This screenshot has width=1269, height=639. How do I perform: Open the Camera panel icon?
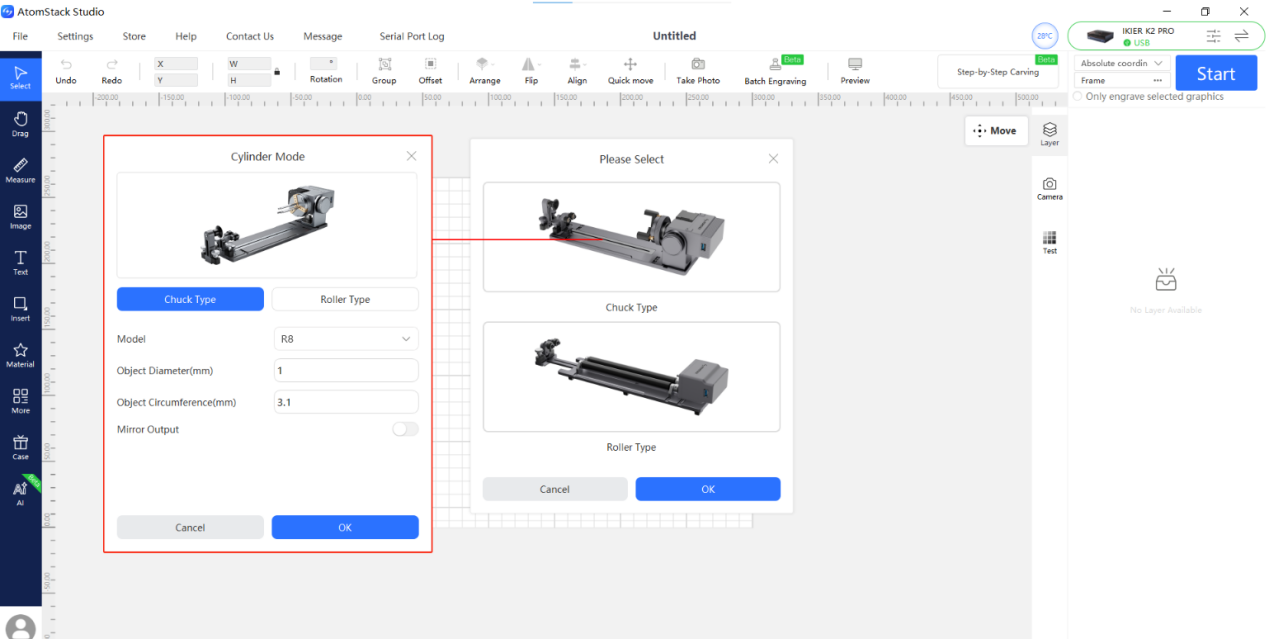(1049, 188)
